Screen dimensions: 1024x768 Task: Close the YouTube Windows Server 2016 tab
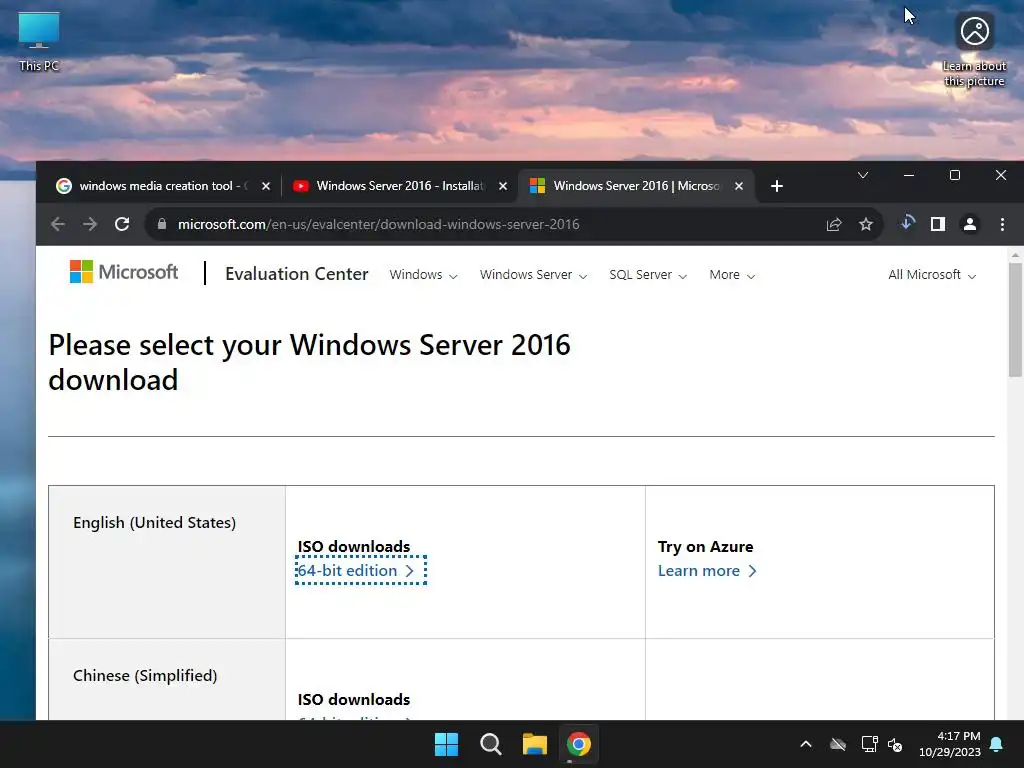pyautogui.click(x=503, y=186)
